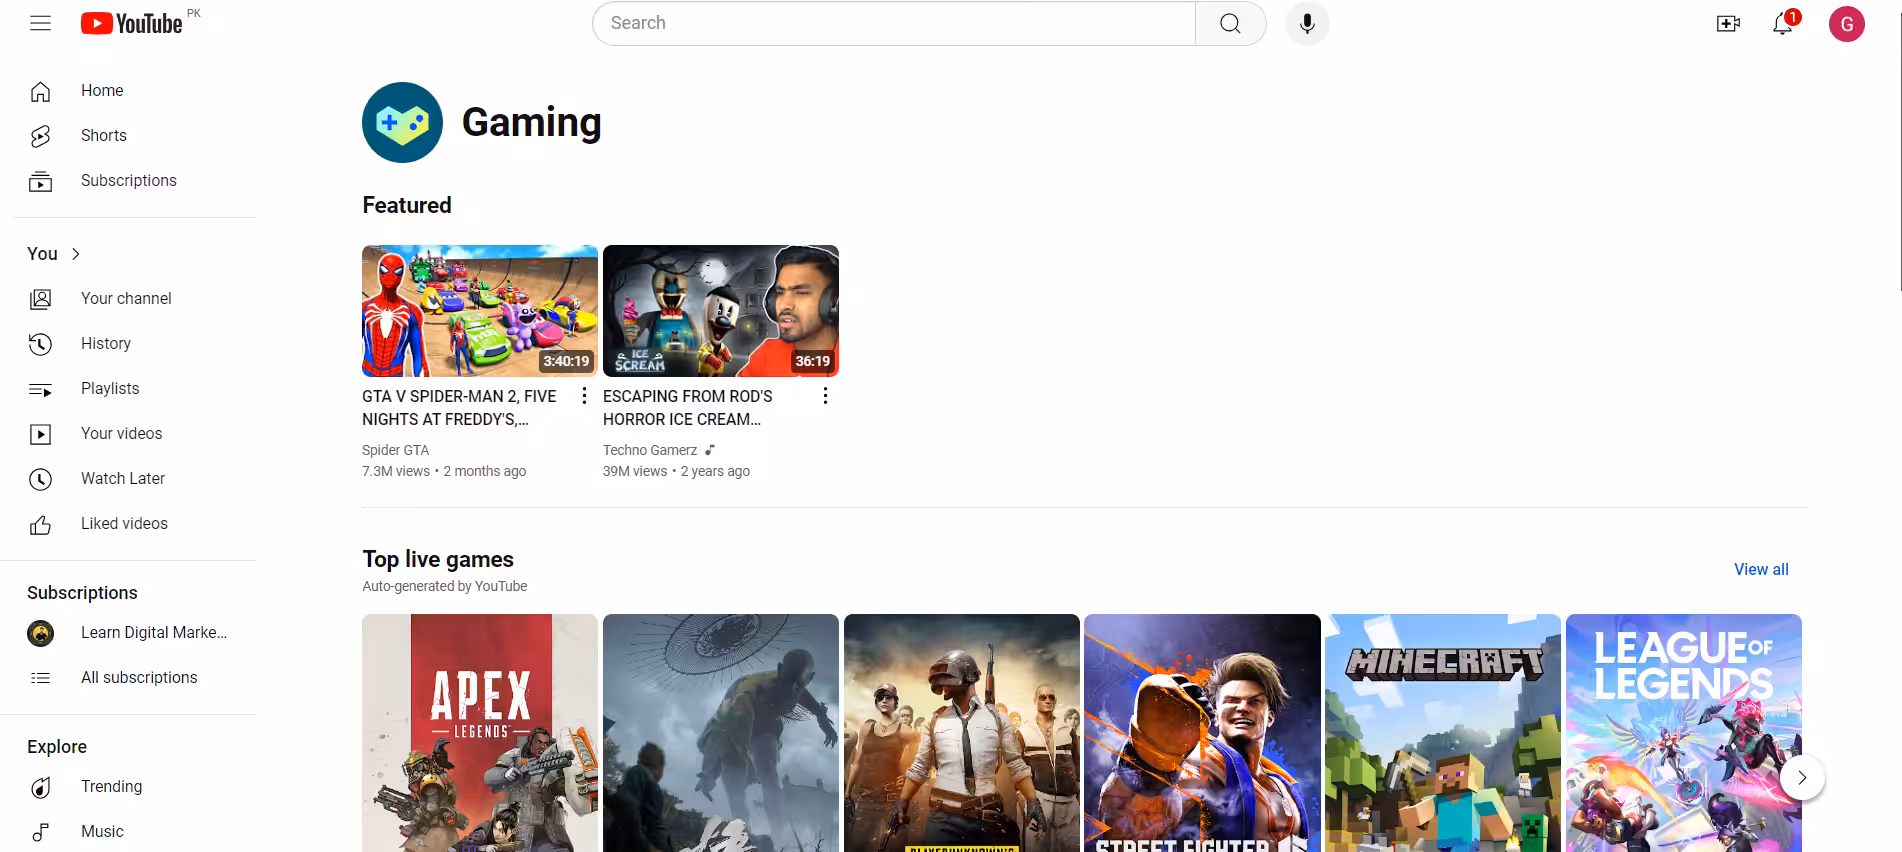Open the hamburger guide menu
Screen dimensions: 1902x852
pyautogui.click(x=40, y=23)
